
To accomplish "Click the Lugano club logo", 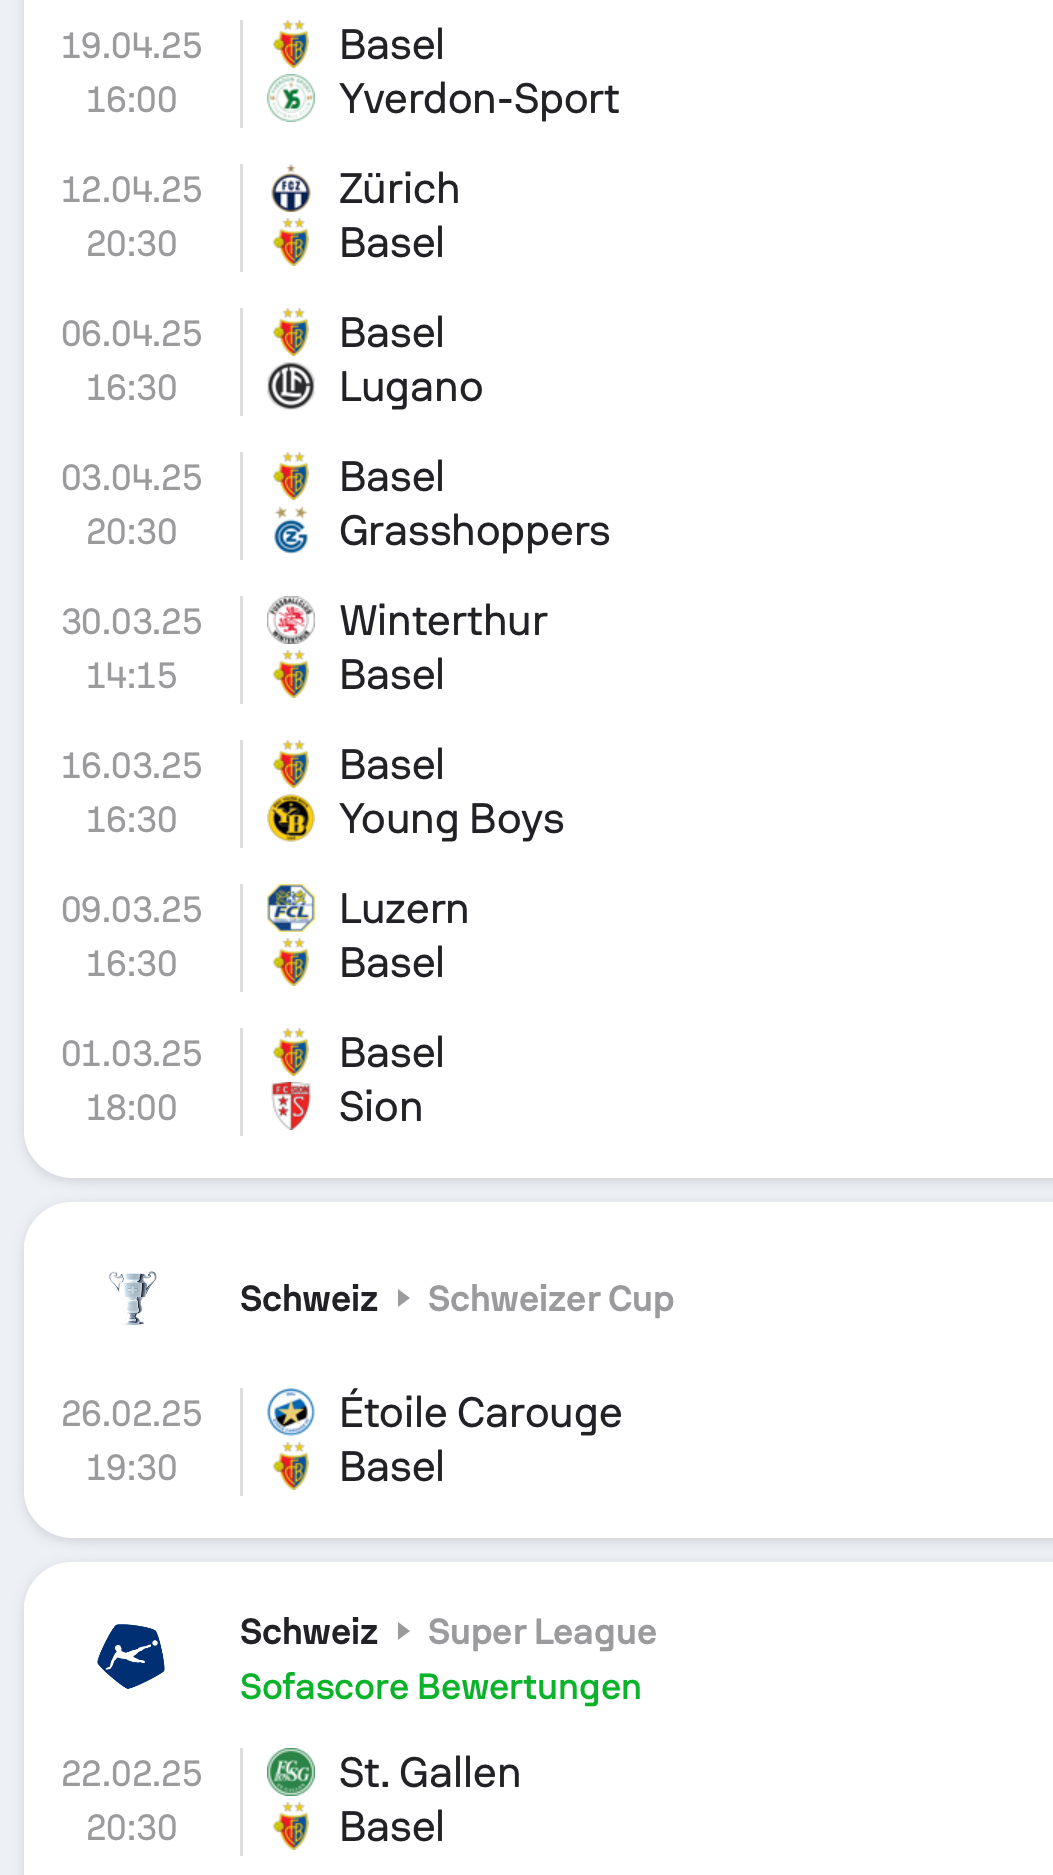I will pos(291,387).
